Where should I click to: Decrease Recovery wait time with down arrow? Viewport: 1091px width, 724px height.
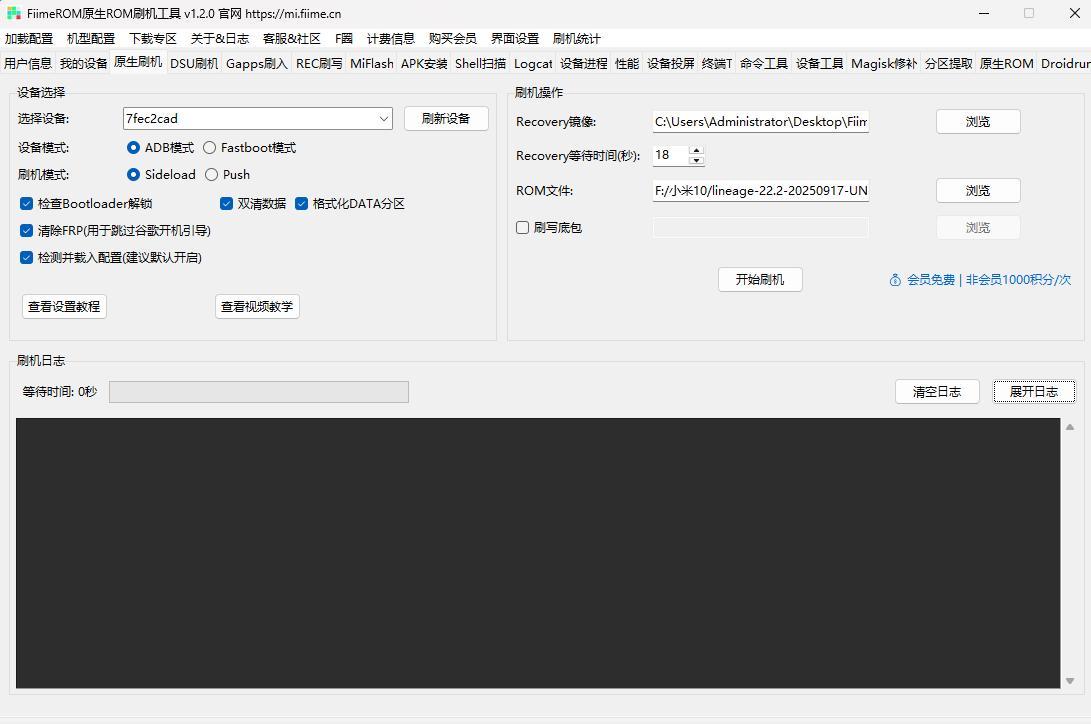coord(697,160)
